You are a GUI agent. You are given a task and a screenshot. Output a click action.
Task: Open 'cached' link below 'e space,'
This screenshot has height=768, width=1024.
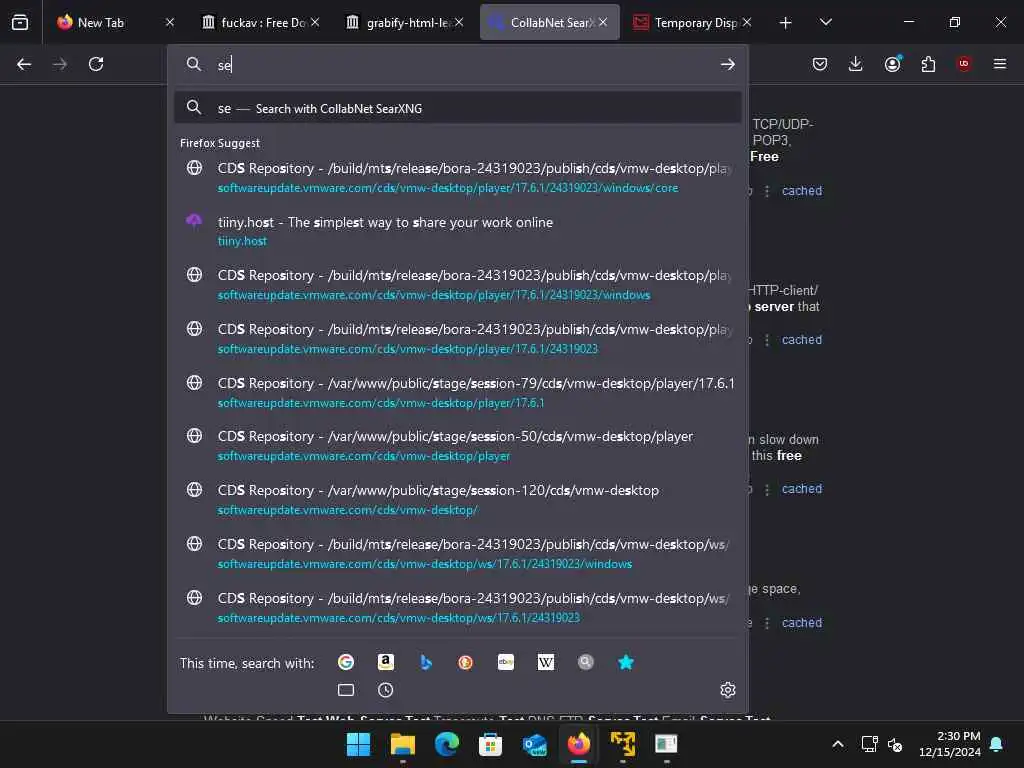point(801,623)
